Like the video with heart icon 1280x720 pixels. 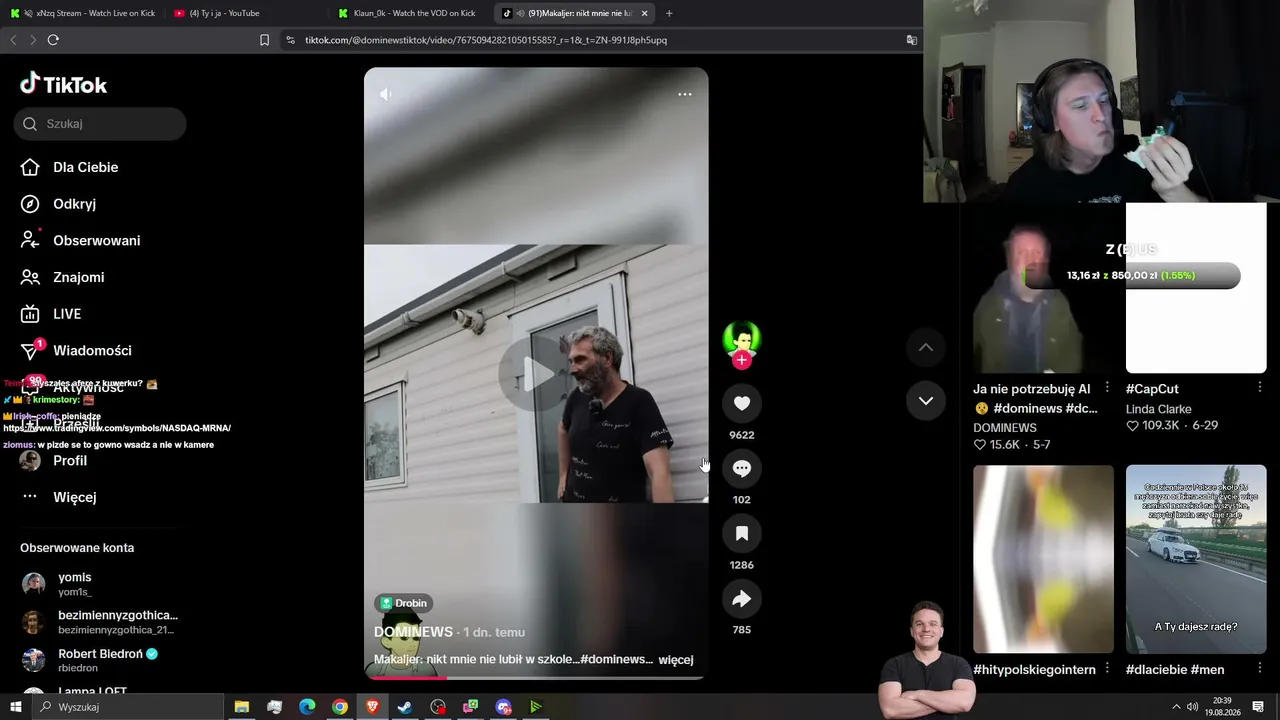click(742, 403)
